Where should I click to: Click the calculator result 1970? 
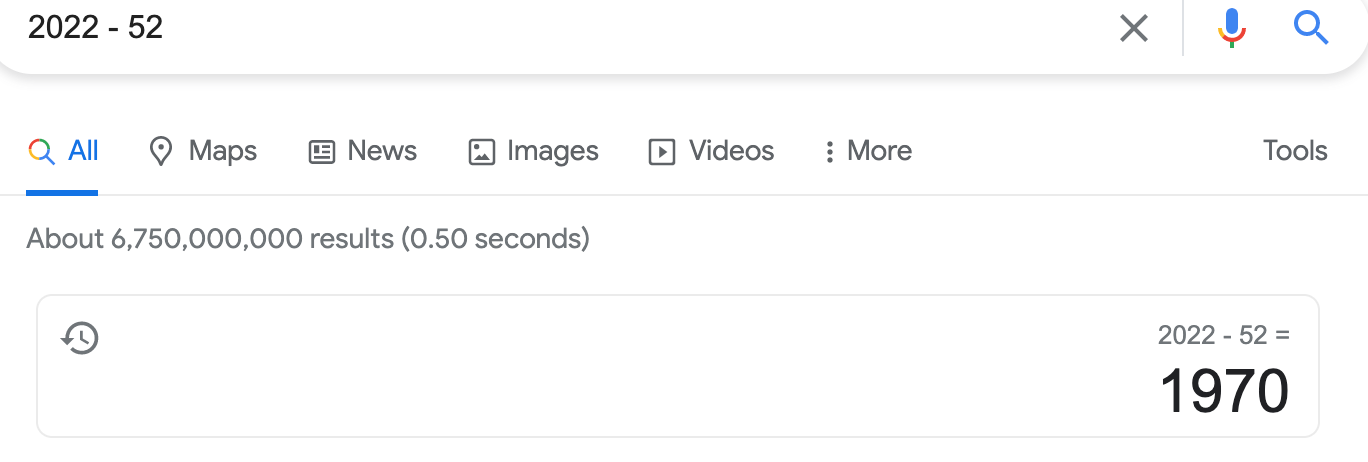(1224, 391)
